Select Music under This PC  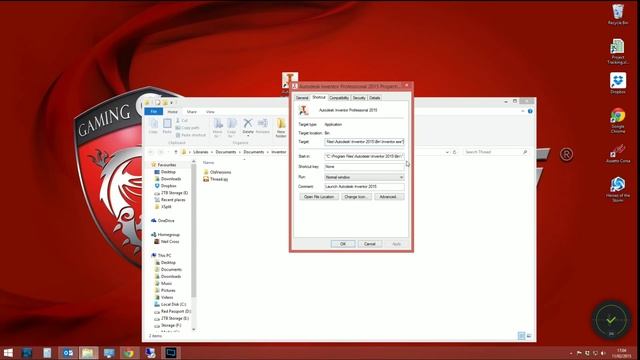(163, 283)
